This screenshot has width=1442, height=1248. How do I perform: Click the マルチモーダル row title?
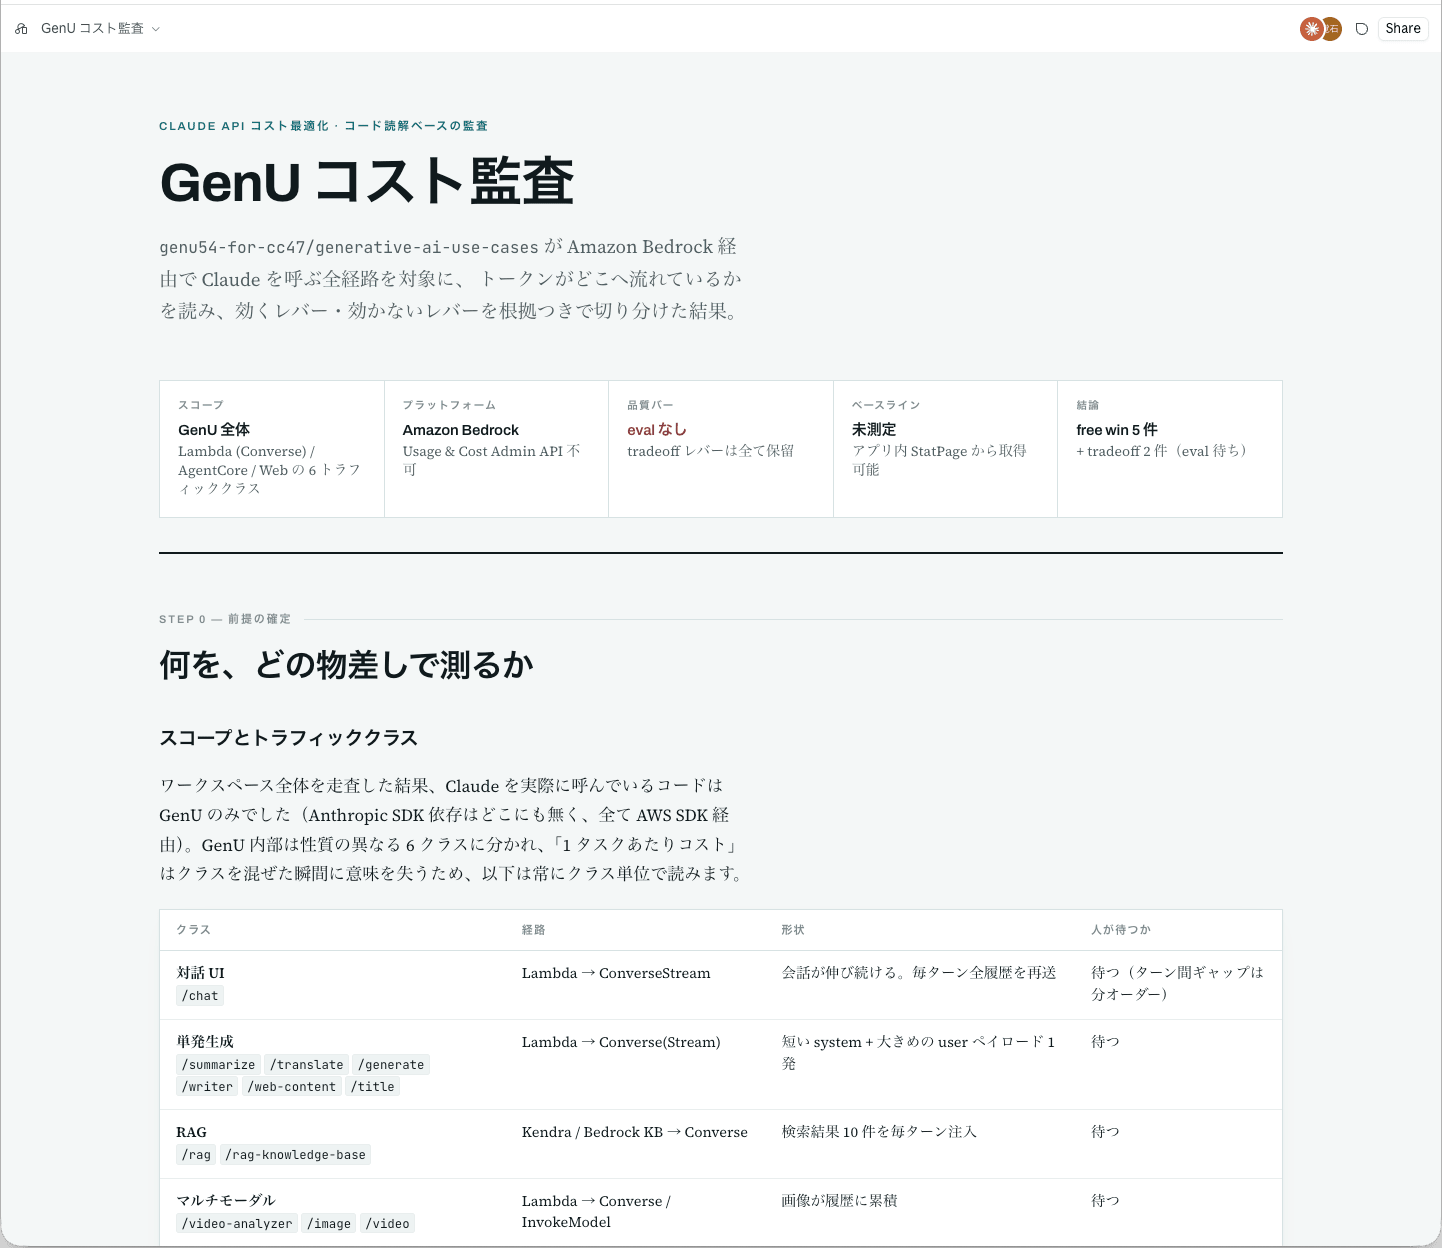226,1201
